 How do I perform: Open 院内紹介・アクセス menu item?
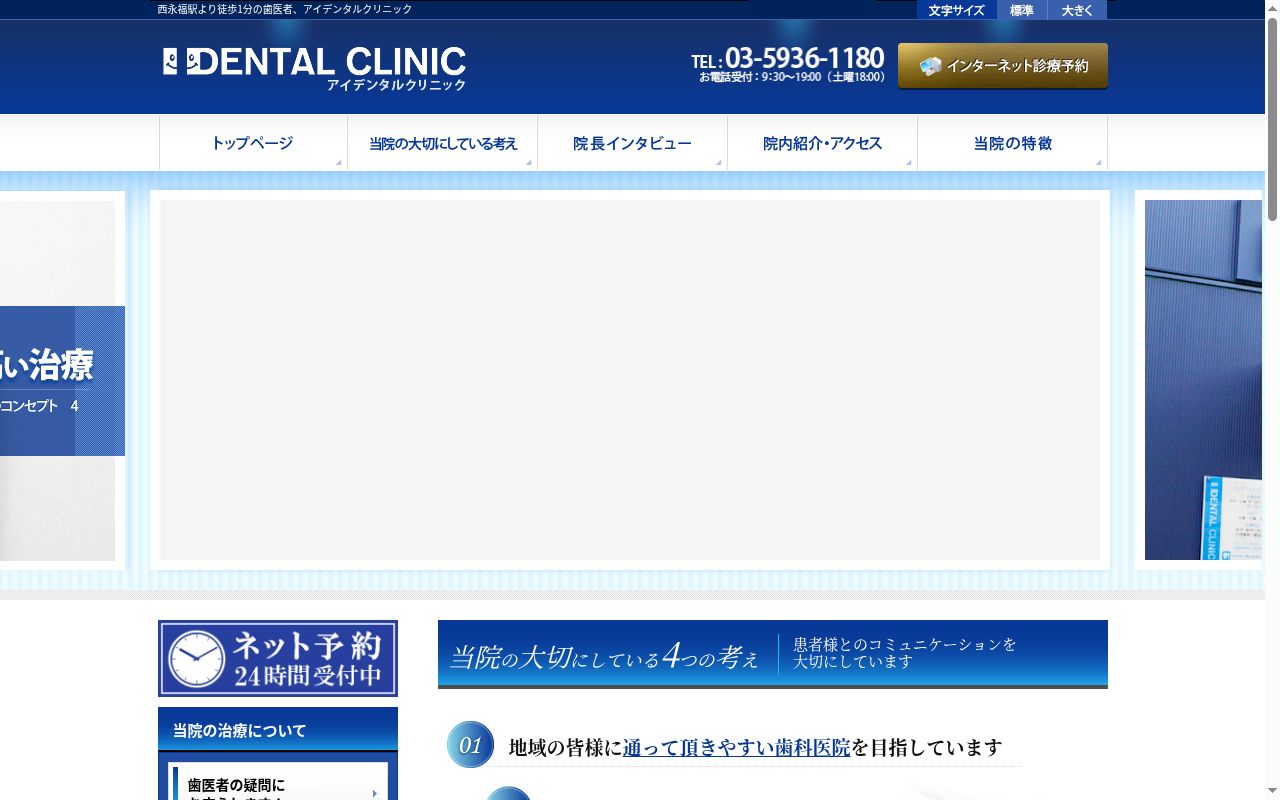[823, 143]
